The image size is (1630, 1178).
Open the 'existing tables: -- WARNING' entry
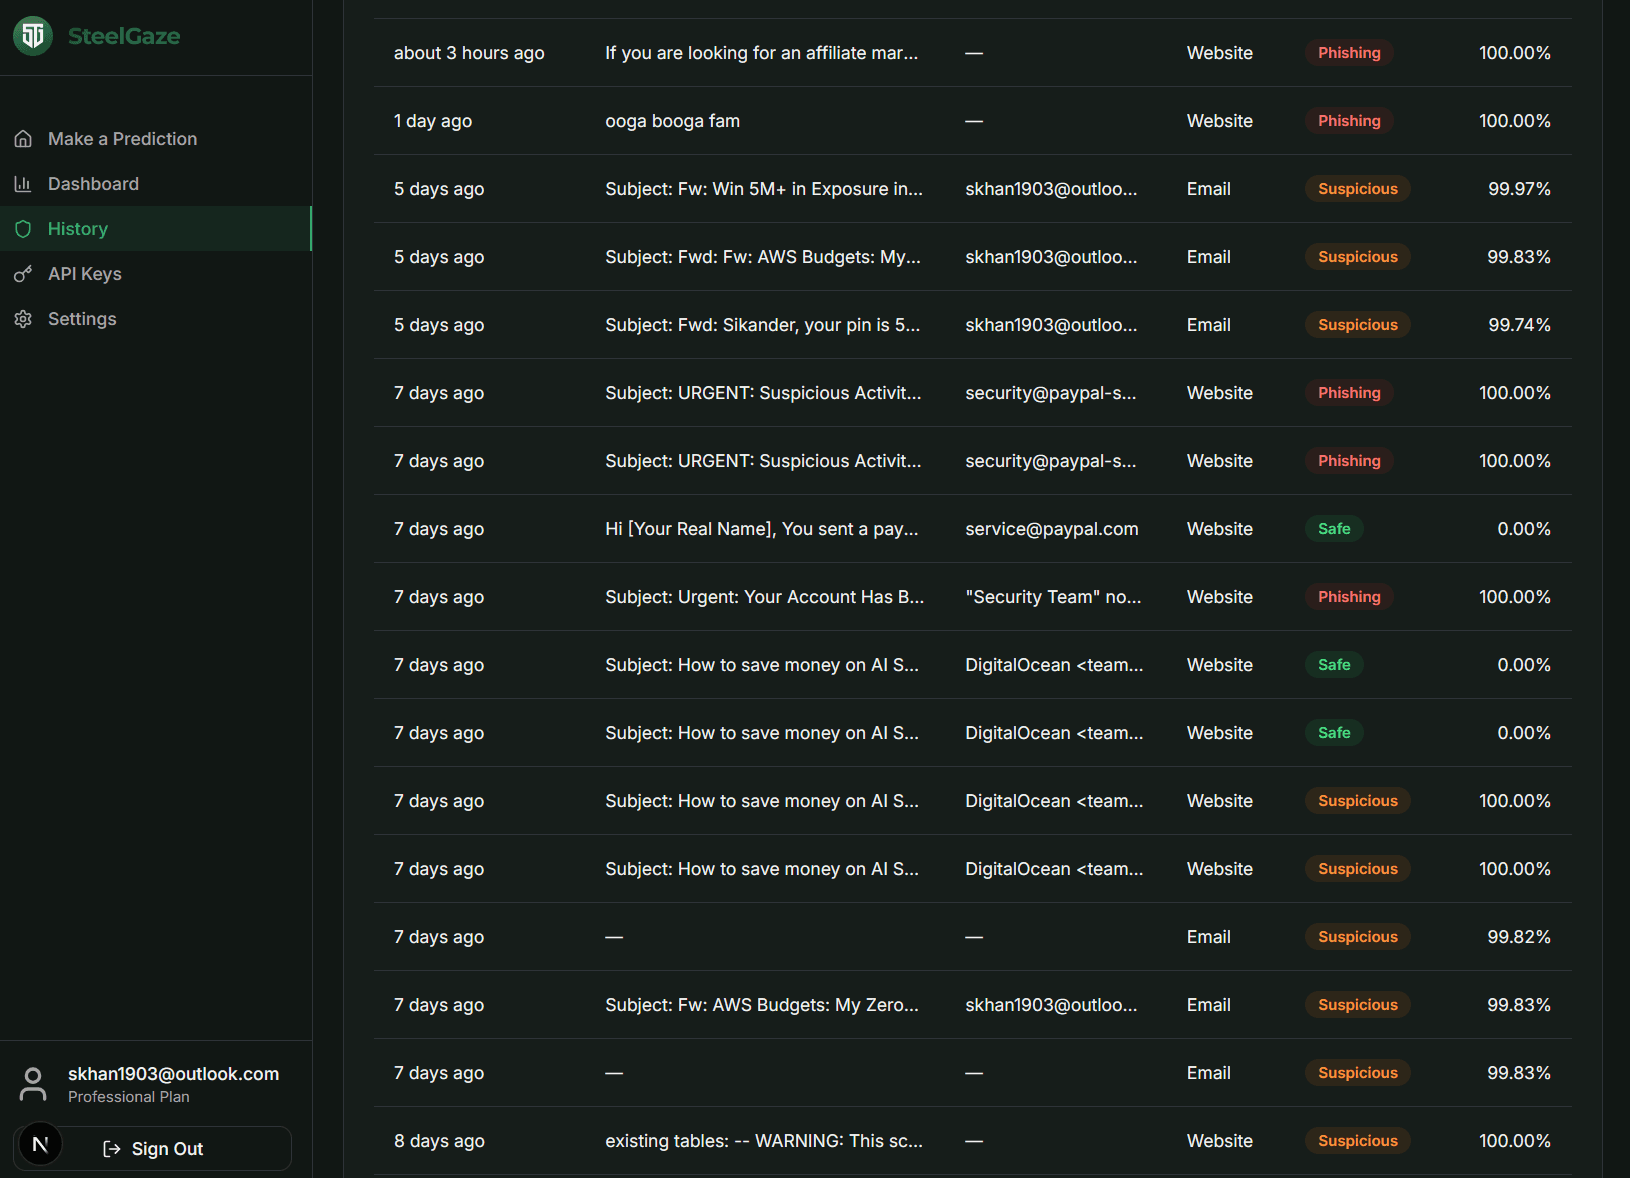(x=972, y=1141)
